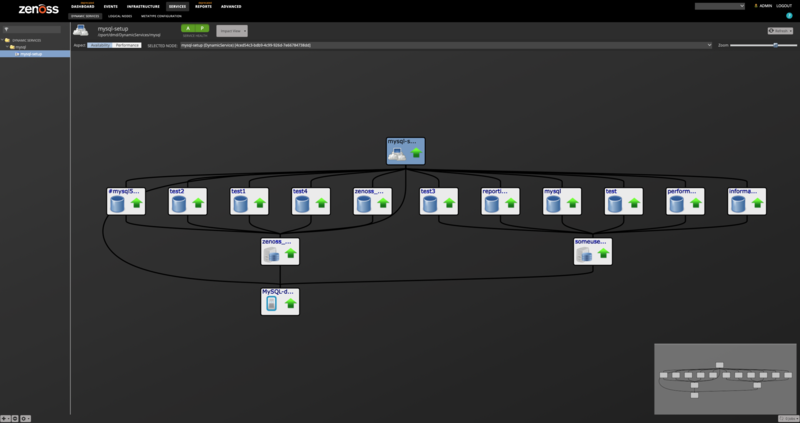Click the Zenoss logo
This screenshot has width=800, height=423.
point(39,9)
